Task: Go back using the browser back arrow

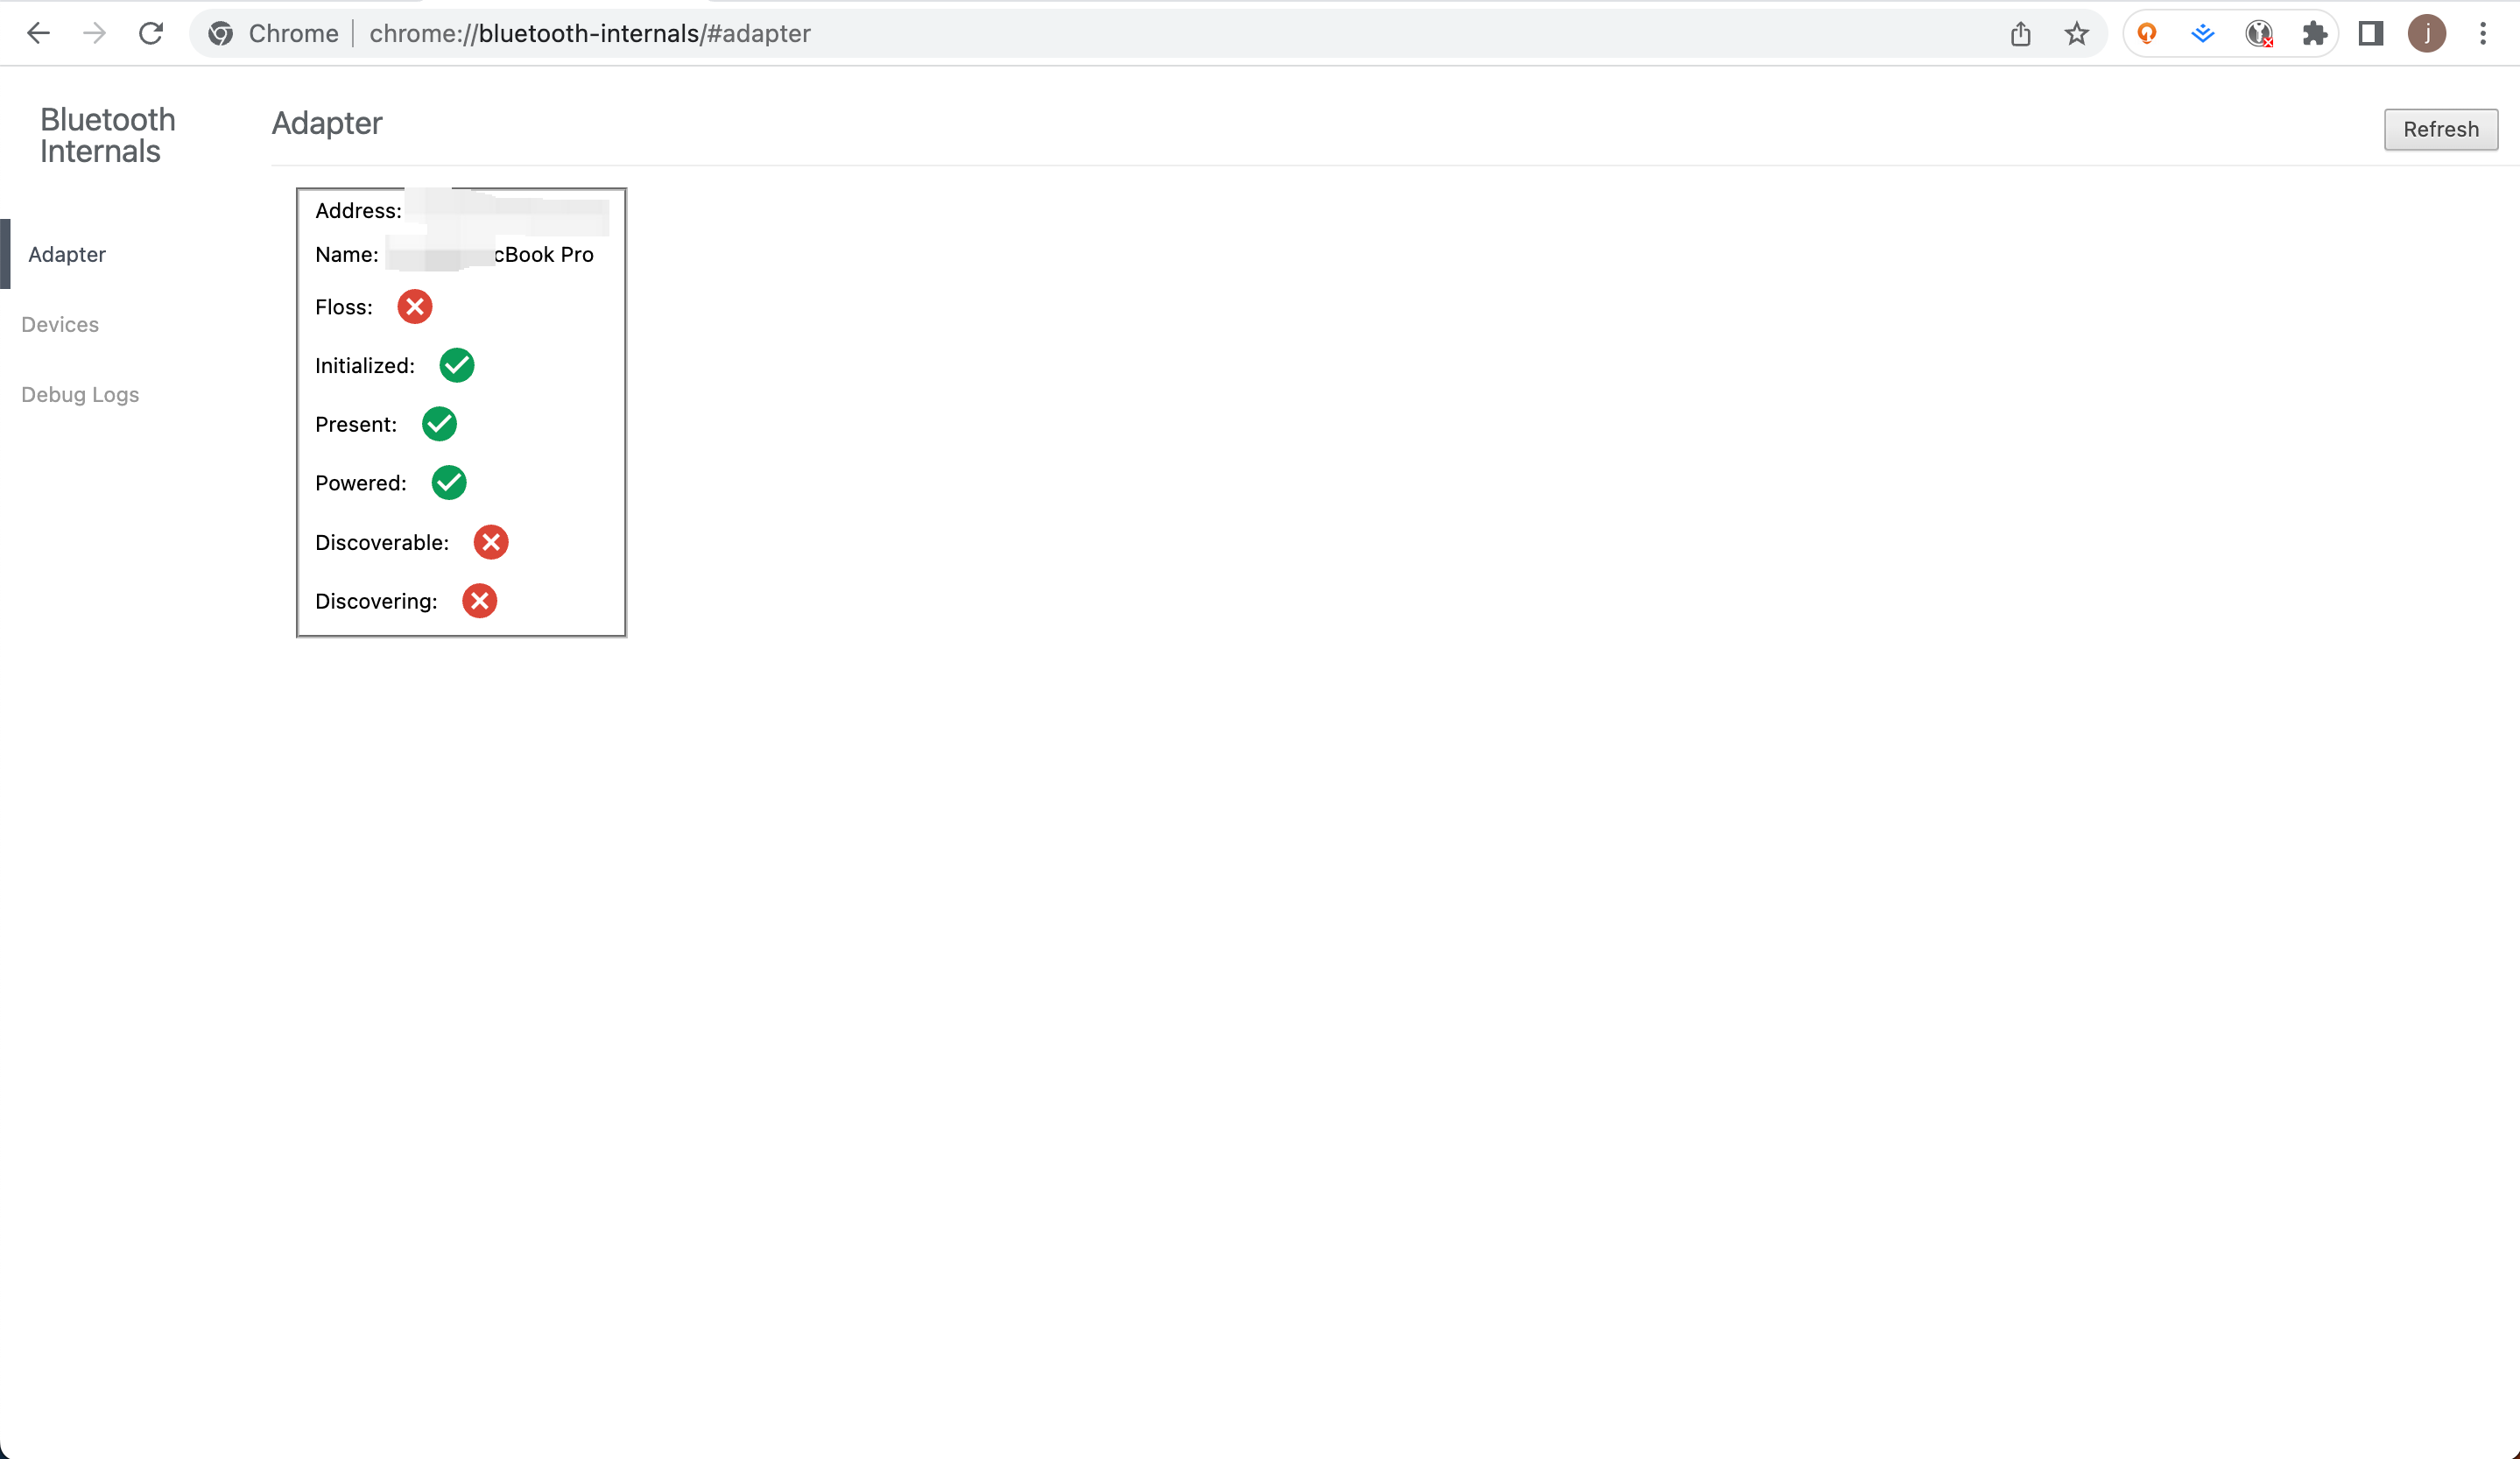Action: click(38, 33)
